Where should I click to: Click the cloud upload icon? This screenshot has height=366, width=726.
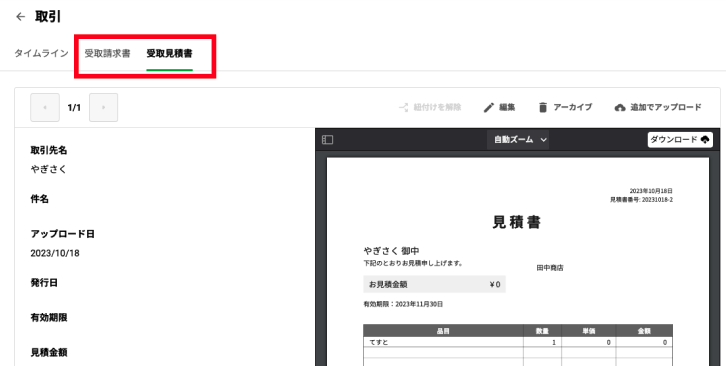[x=620, y=107]
